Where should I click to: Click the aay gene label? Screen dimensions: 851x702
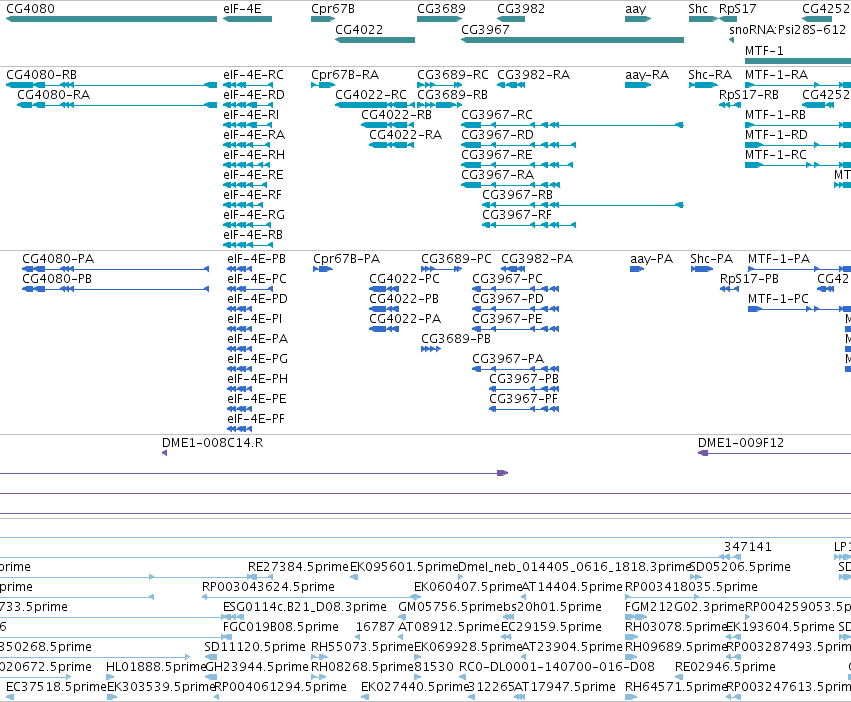coord(636,9)
